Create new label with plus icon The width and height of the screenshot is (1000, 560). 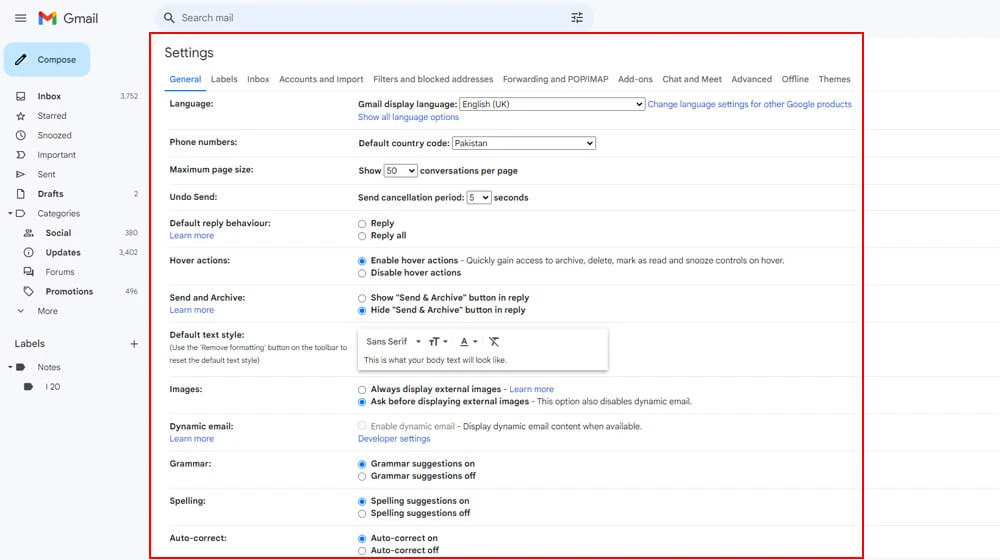[134, 344]
